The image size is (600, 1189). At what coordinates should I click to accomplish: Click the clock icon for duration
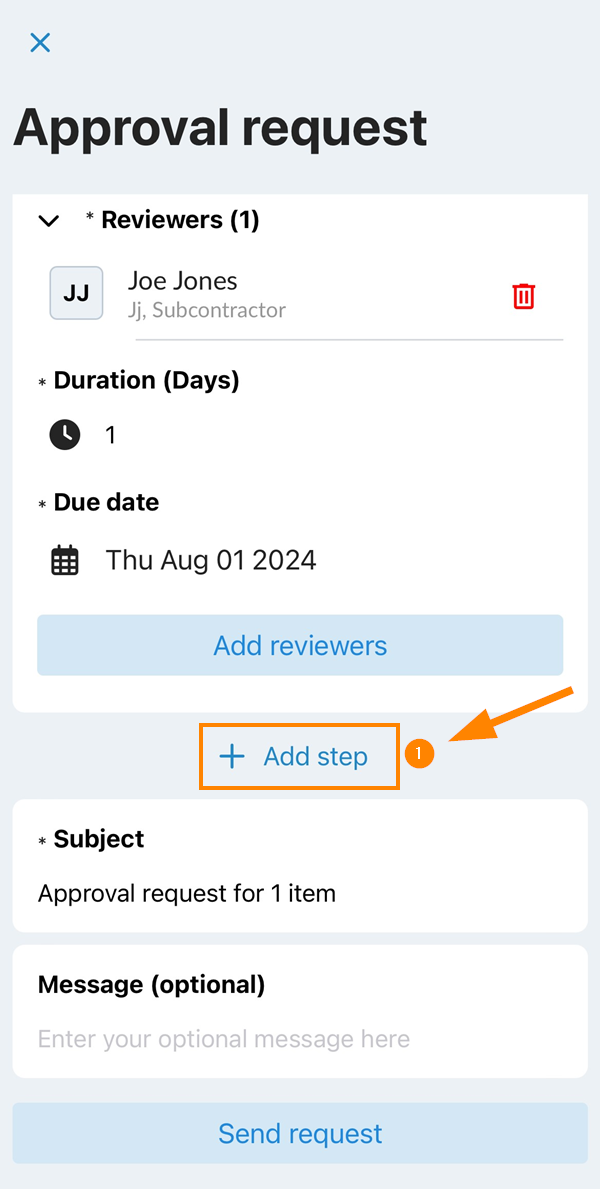(x=65, y=435)
